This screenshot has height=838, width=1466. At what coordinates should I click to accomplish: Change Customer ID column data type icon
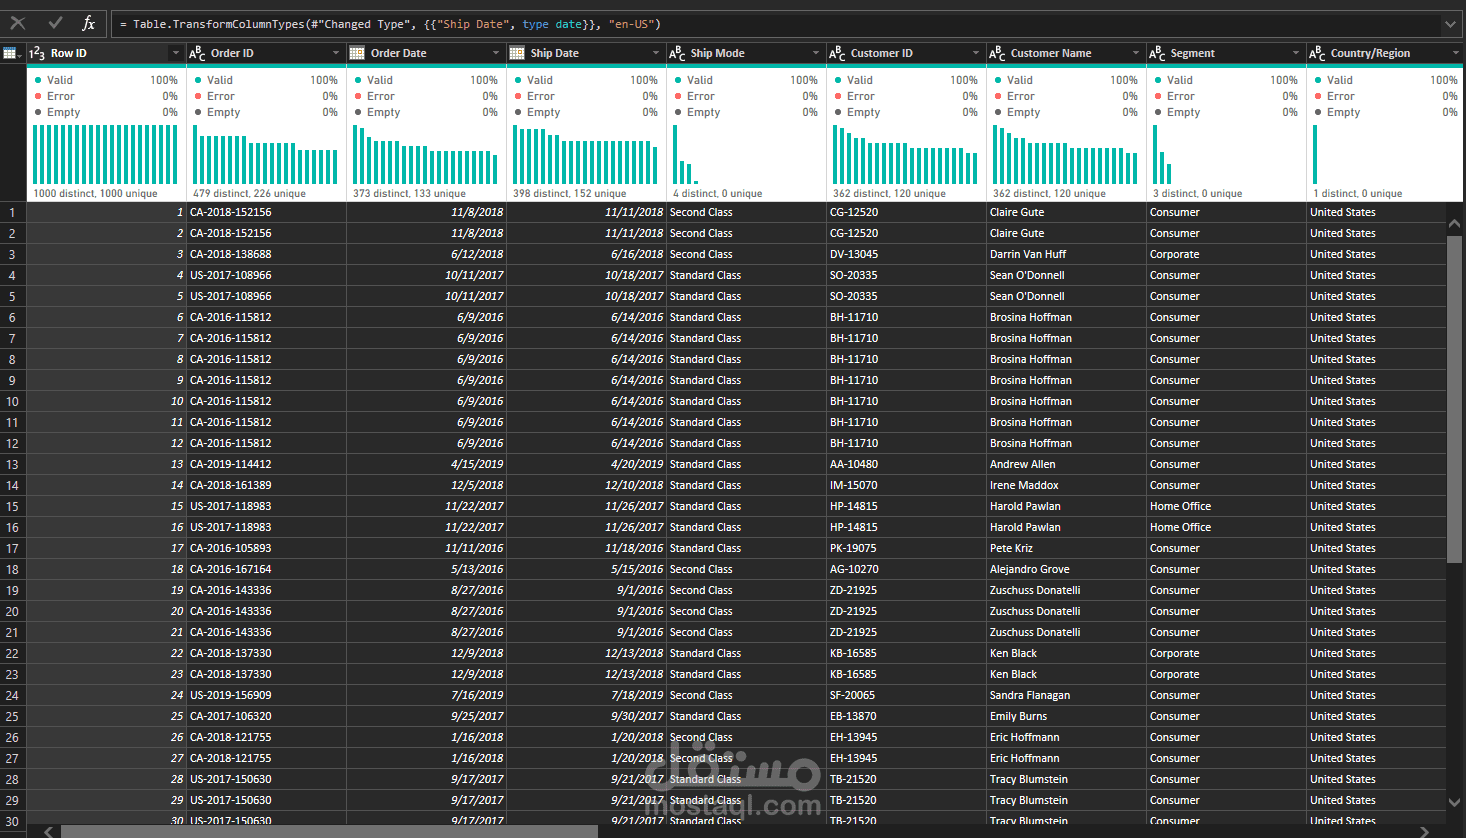tap(837, 53)
